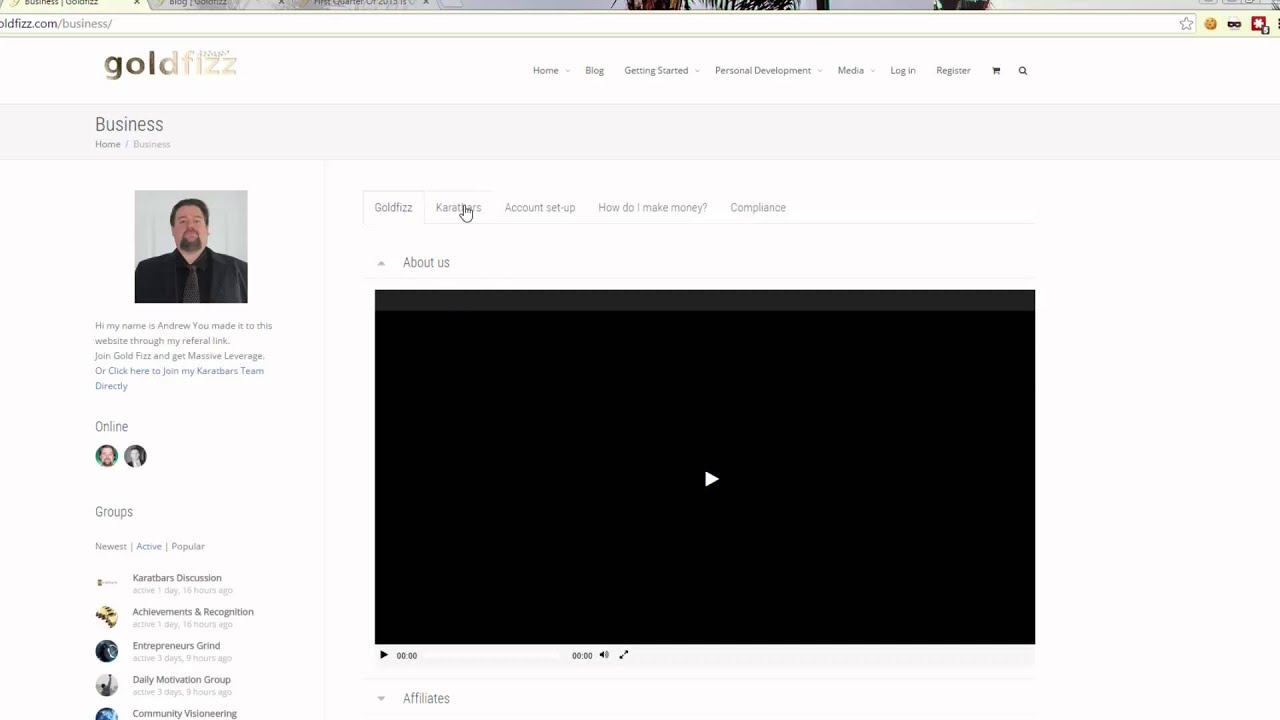Open second online member avatar
This screenshot has height=720, width=1280.
(x=135, y=456)
